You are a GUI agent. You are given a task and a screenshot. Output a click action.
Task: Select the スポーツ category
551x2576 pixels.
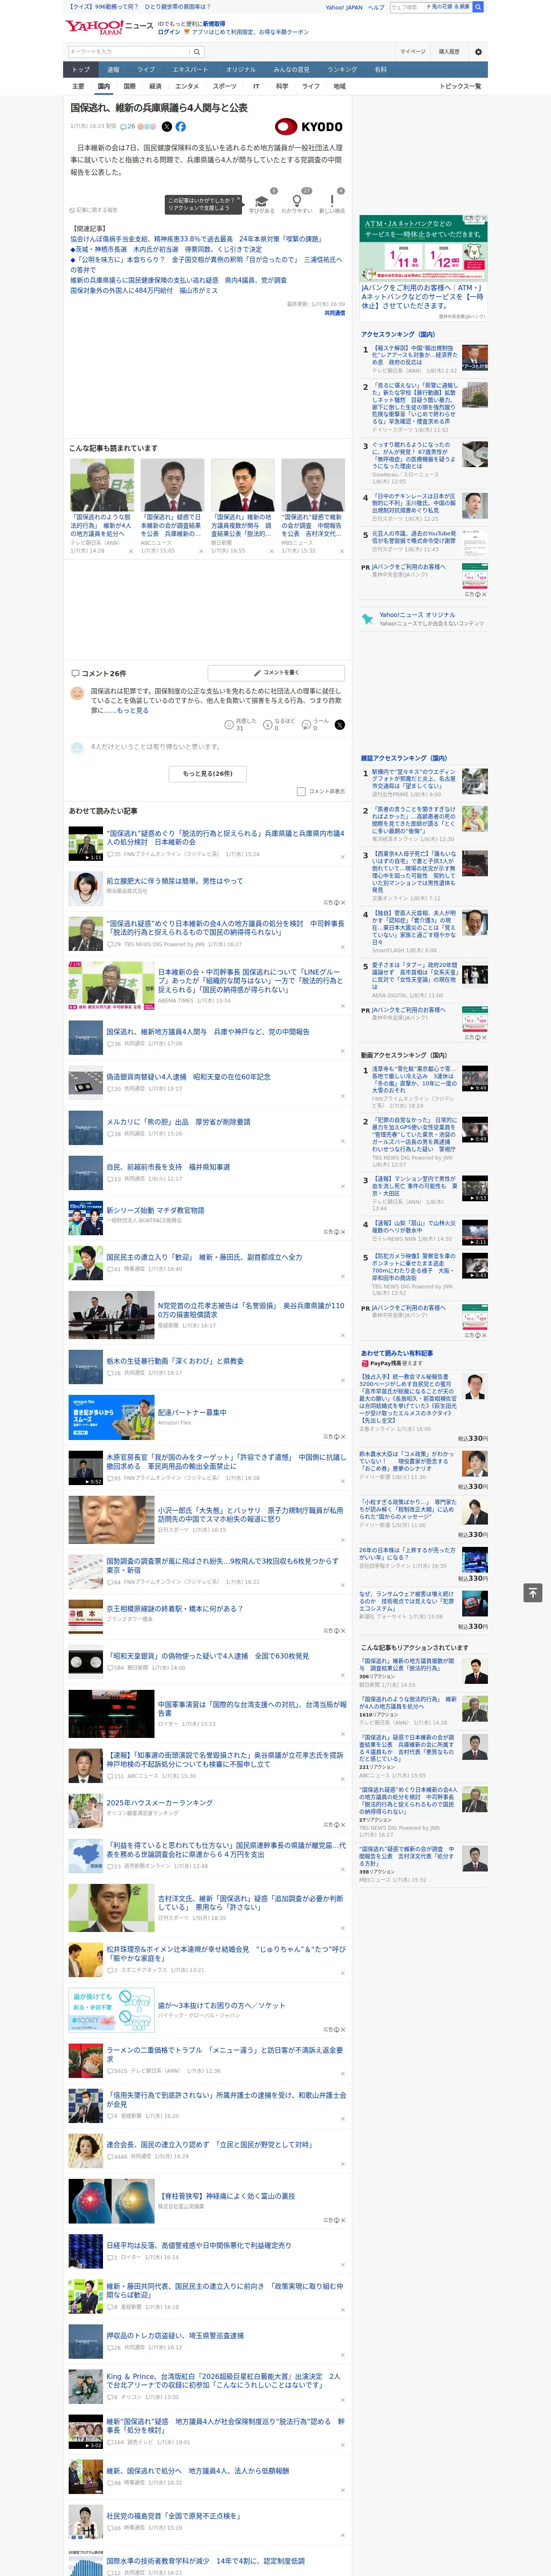tap(225, 86)
